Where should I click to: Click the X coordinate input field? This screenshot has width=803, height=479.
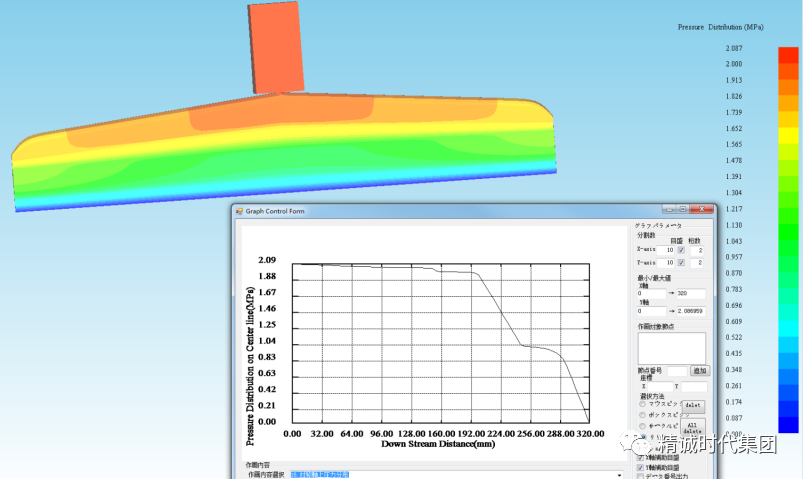click(x=660, y=387)
